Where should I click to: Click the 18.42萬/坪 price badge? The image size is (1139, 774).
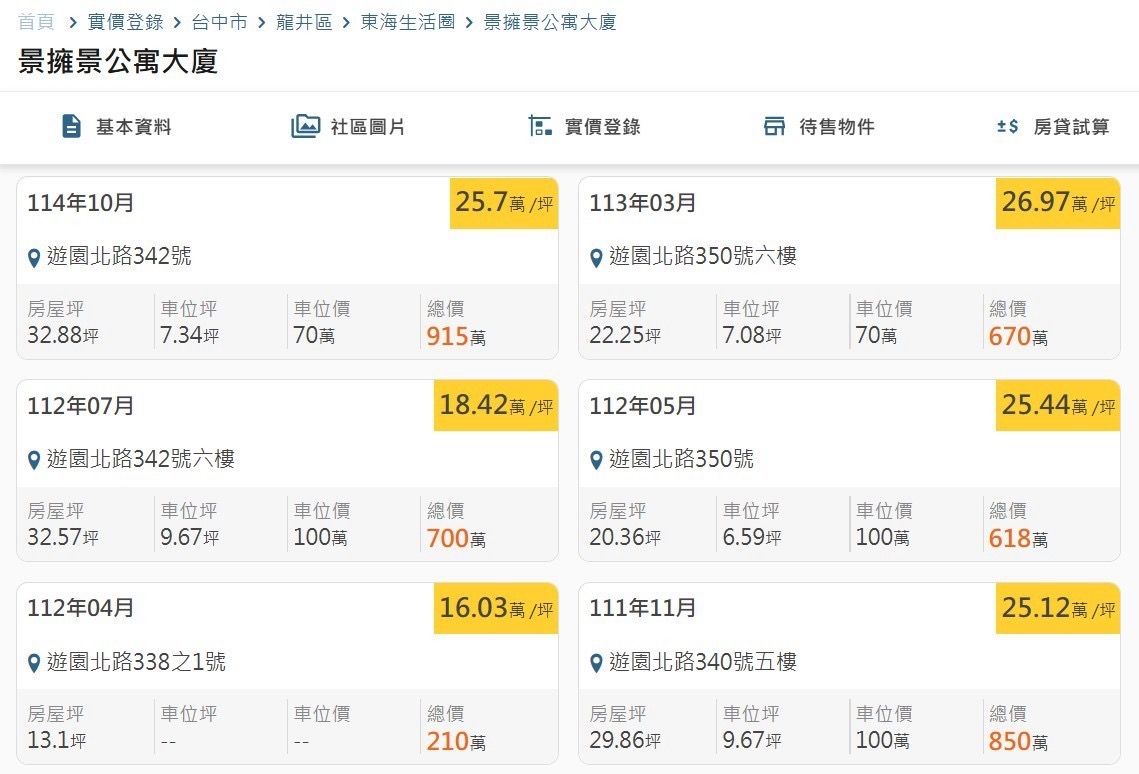pos(495,406)
